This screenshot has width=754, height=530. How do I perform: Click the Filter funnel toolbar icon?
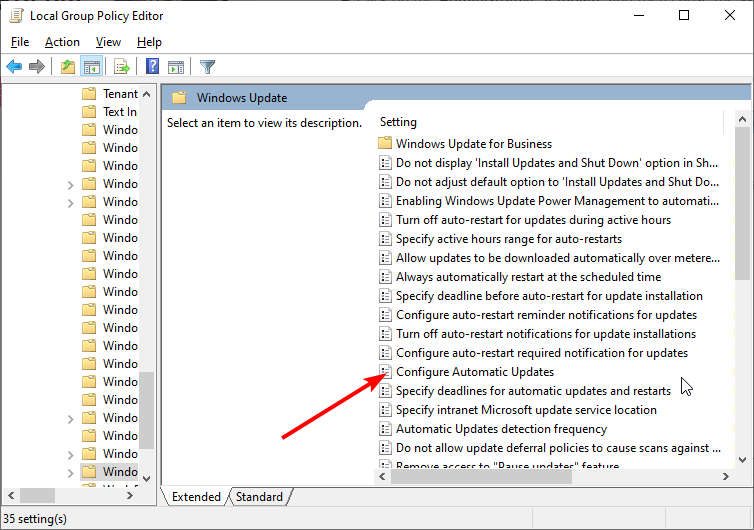207,66
